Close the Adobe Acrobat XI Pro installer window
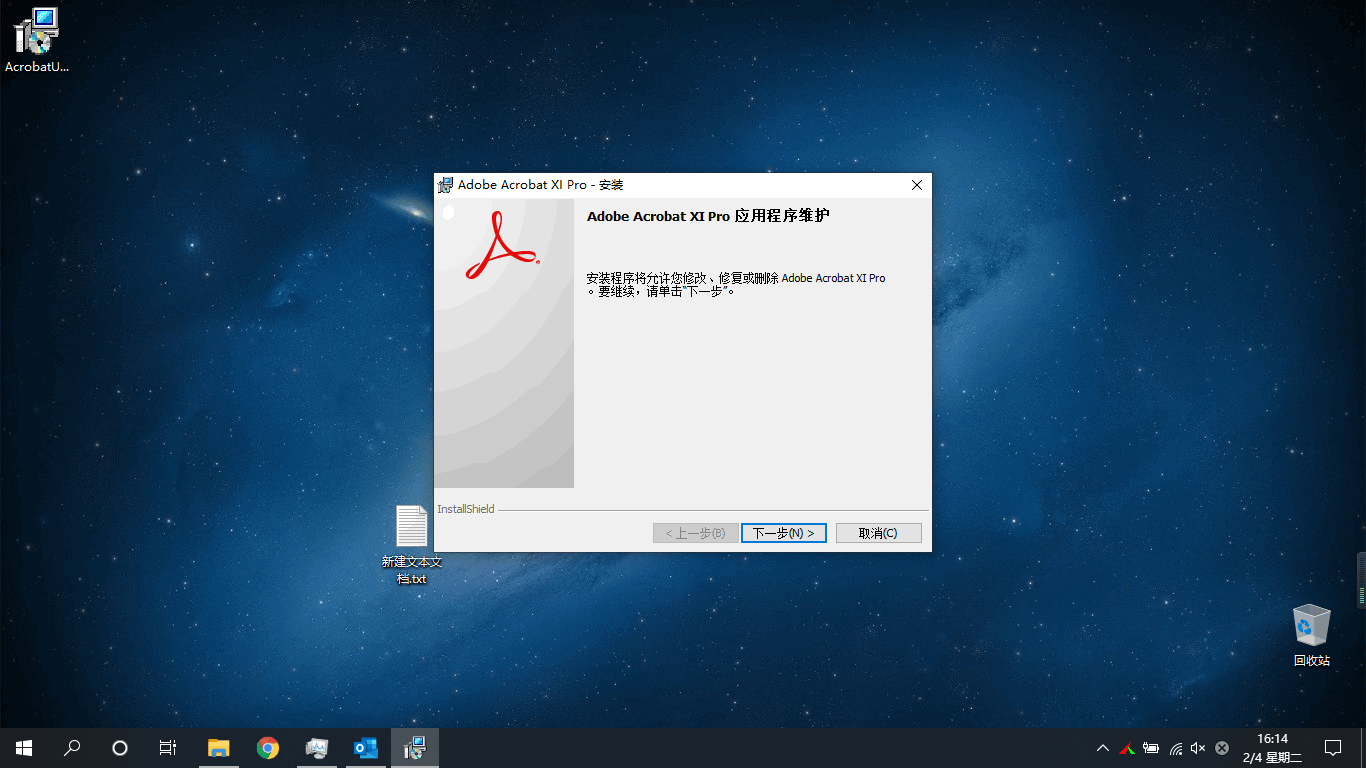The height and width of the screenshot is (768, 1366). coord(916,185)
